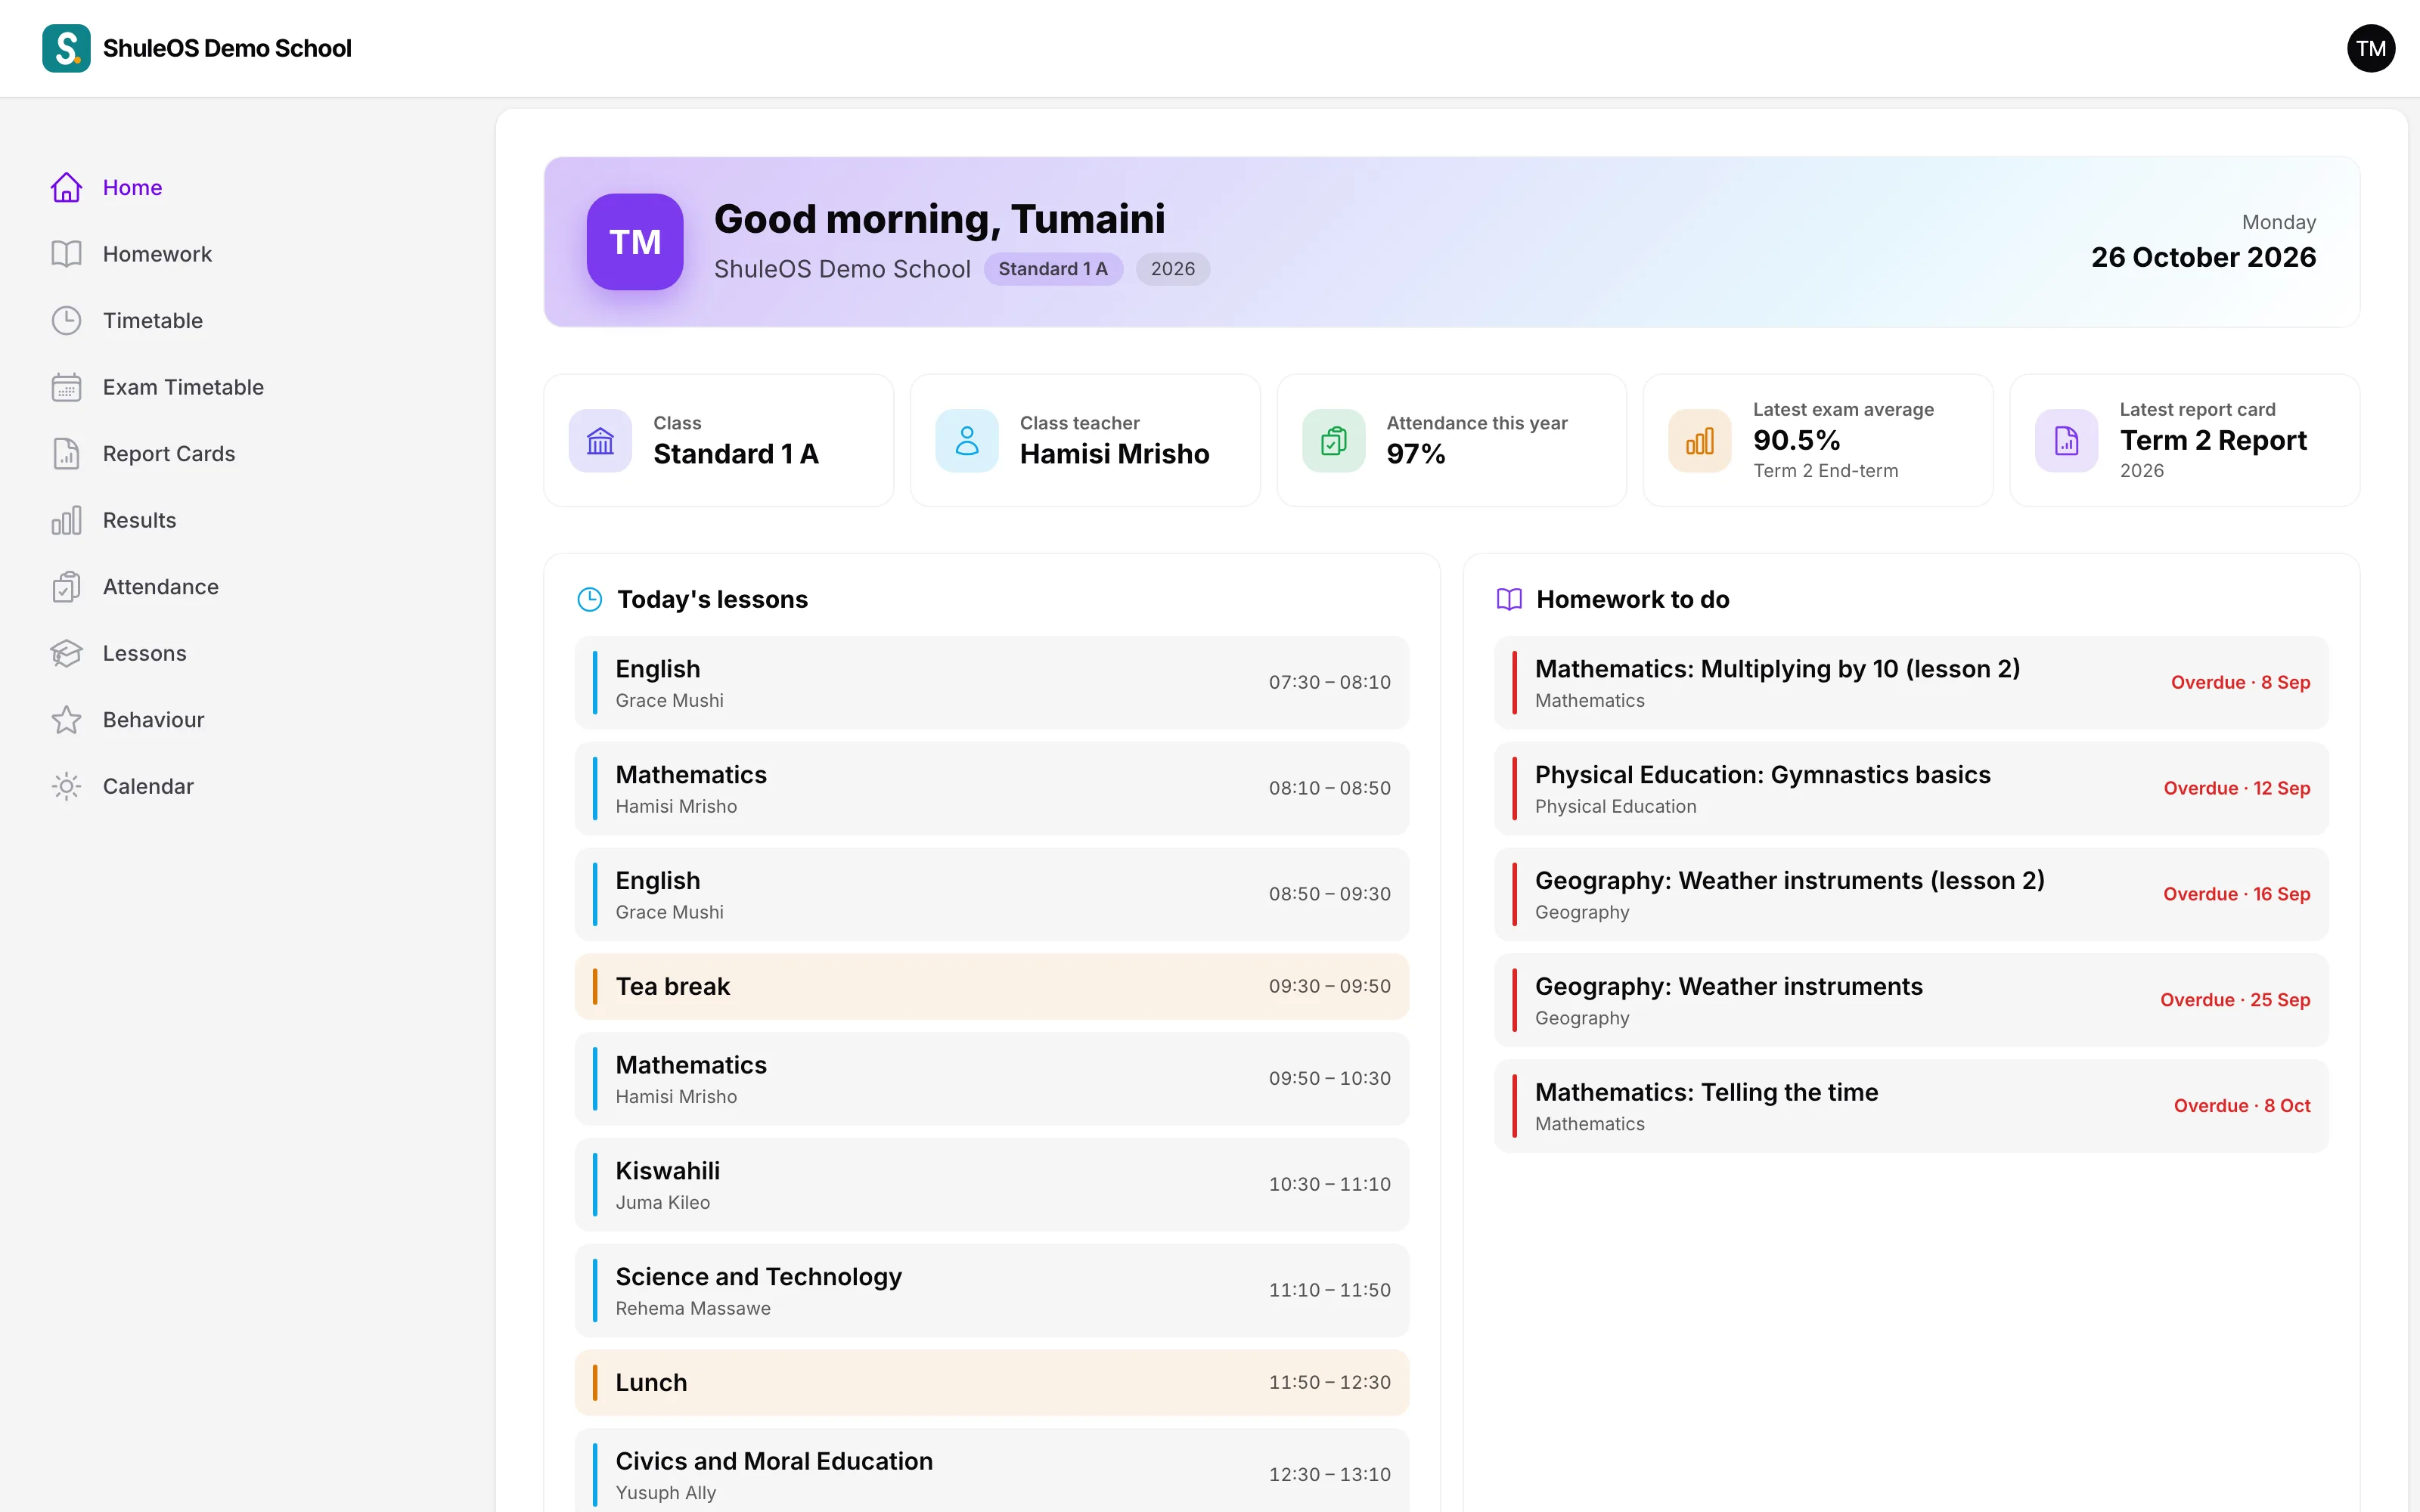Click the Attendance clipboard icon in sidebar

pos(66,586)
